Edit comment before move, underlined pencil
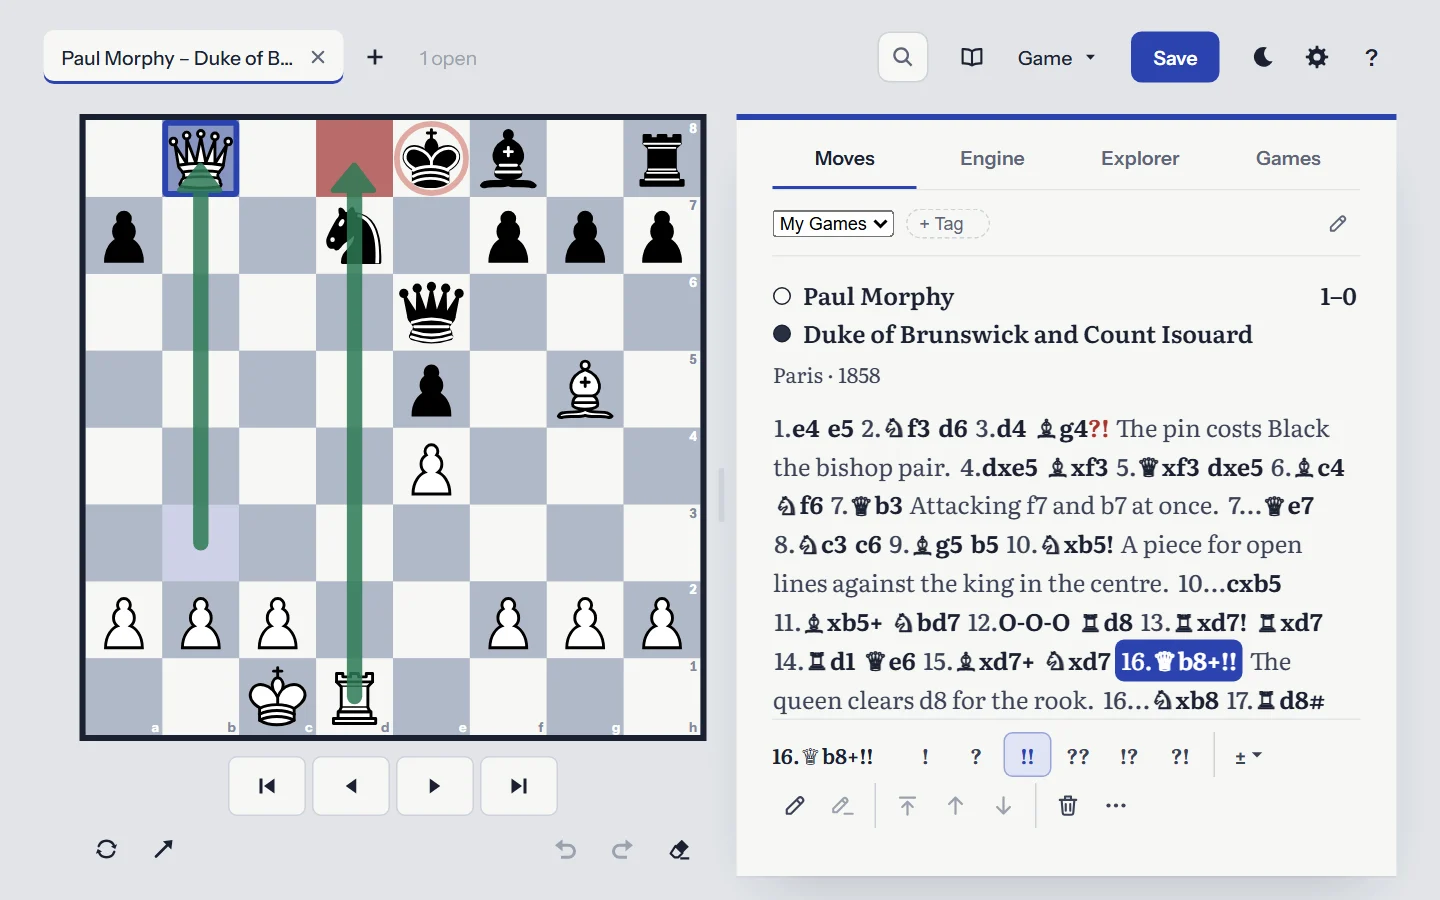This screenshot has height=900, width=1440. 843,806
